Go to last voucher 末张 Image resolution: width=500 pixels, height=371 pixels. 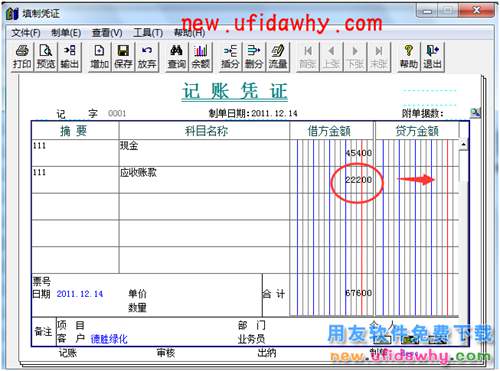pyautogui.click(x=379, y=57)
